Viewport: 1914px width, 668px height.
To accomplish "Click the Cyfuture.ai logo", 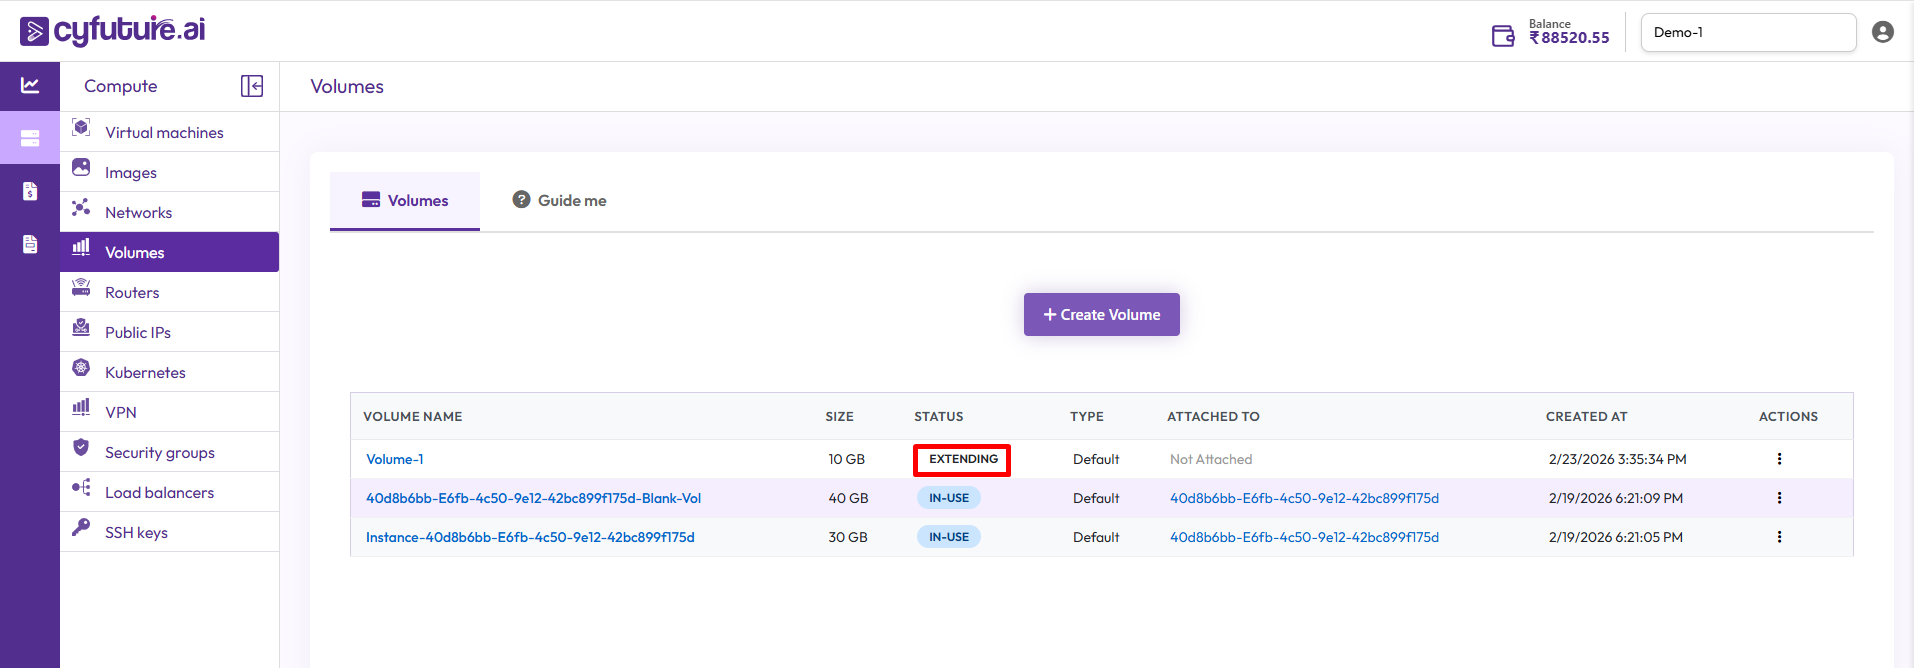I will click(113, 31).
